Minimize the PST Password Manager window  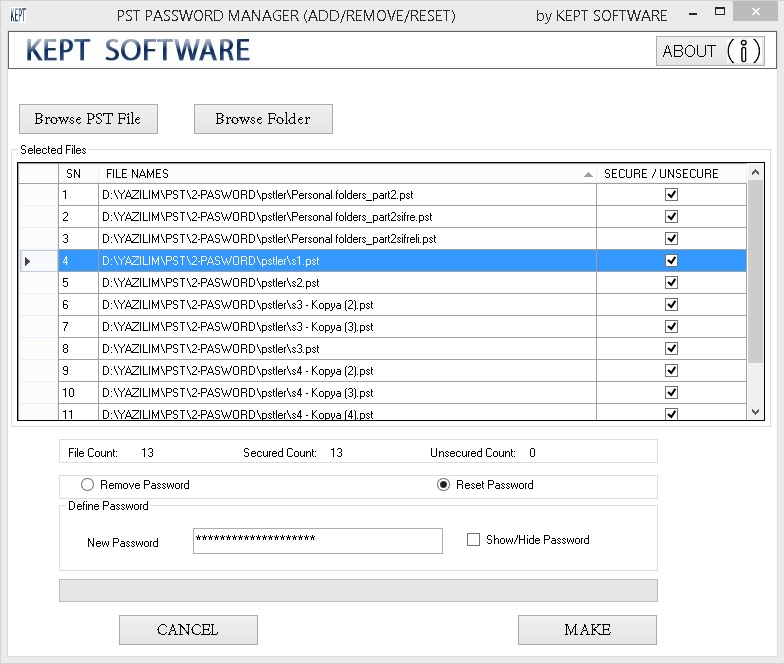click(692, 13)
